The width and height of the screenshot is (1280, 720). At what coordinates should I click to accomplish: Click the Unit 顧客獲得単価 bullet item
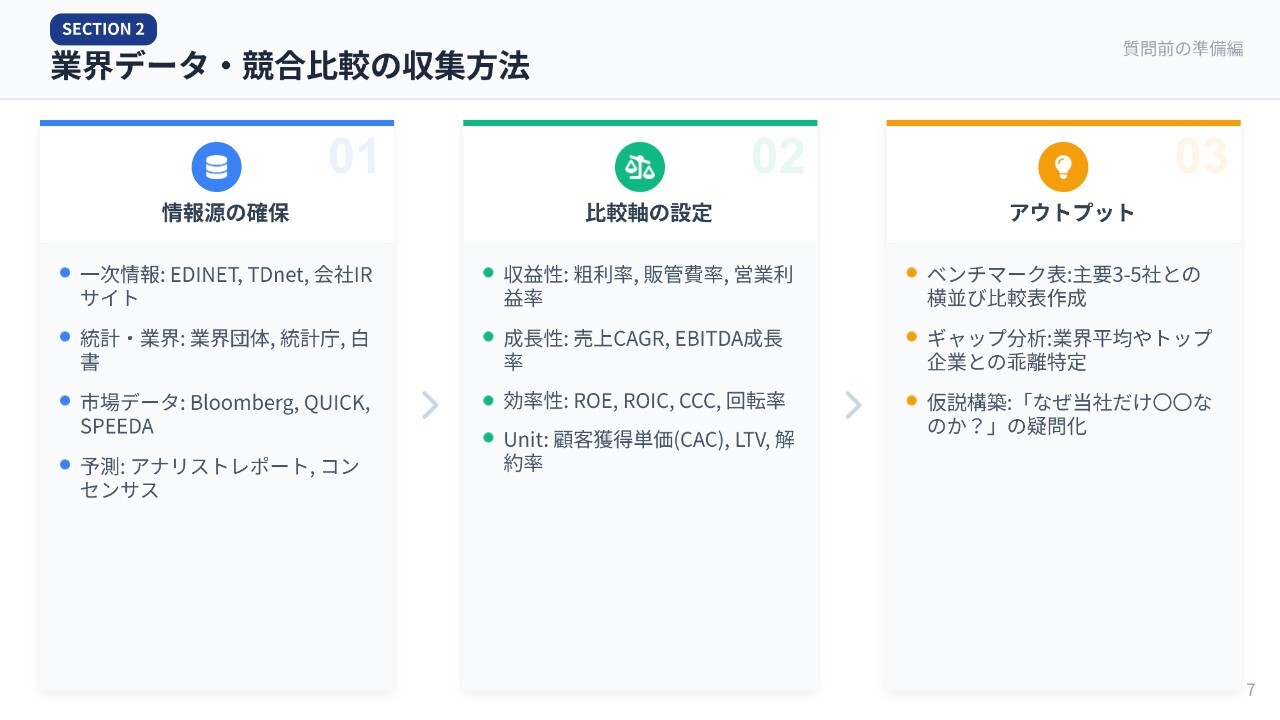649,451
